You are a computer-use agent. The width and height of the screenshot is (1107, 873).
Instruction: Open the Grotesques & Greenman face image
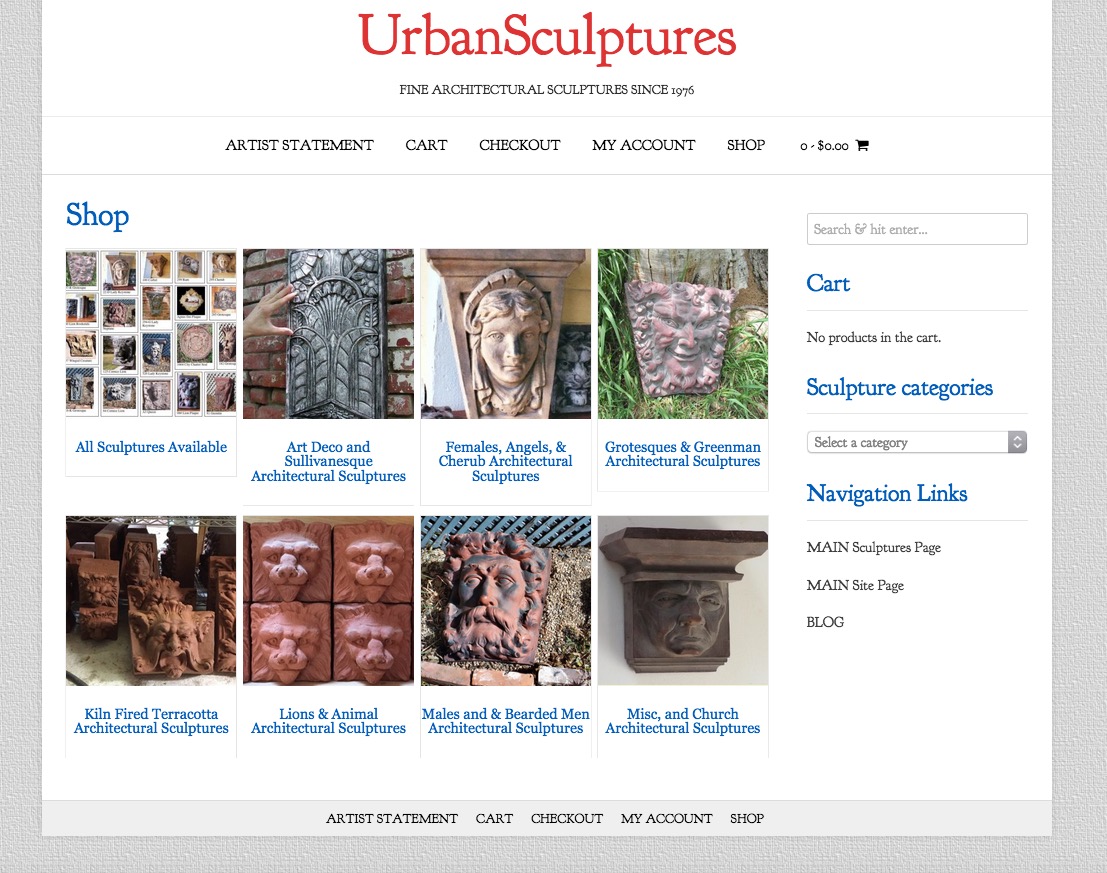point(683,334)
